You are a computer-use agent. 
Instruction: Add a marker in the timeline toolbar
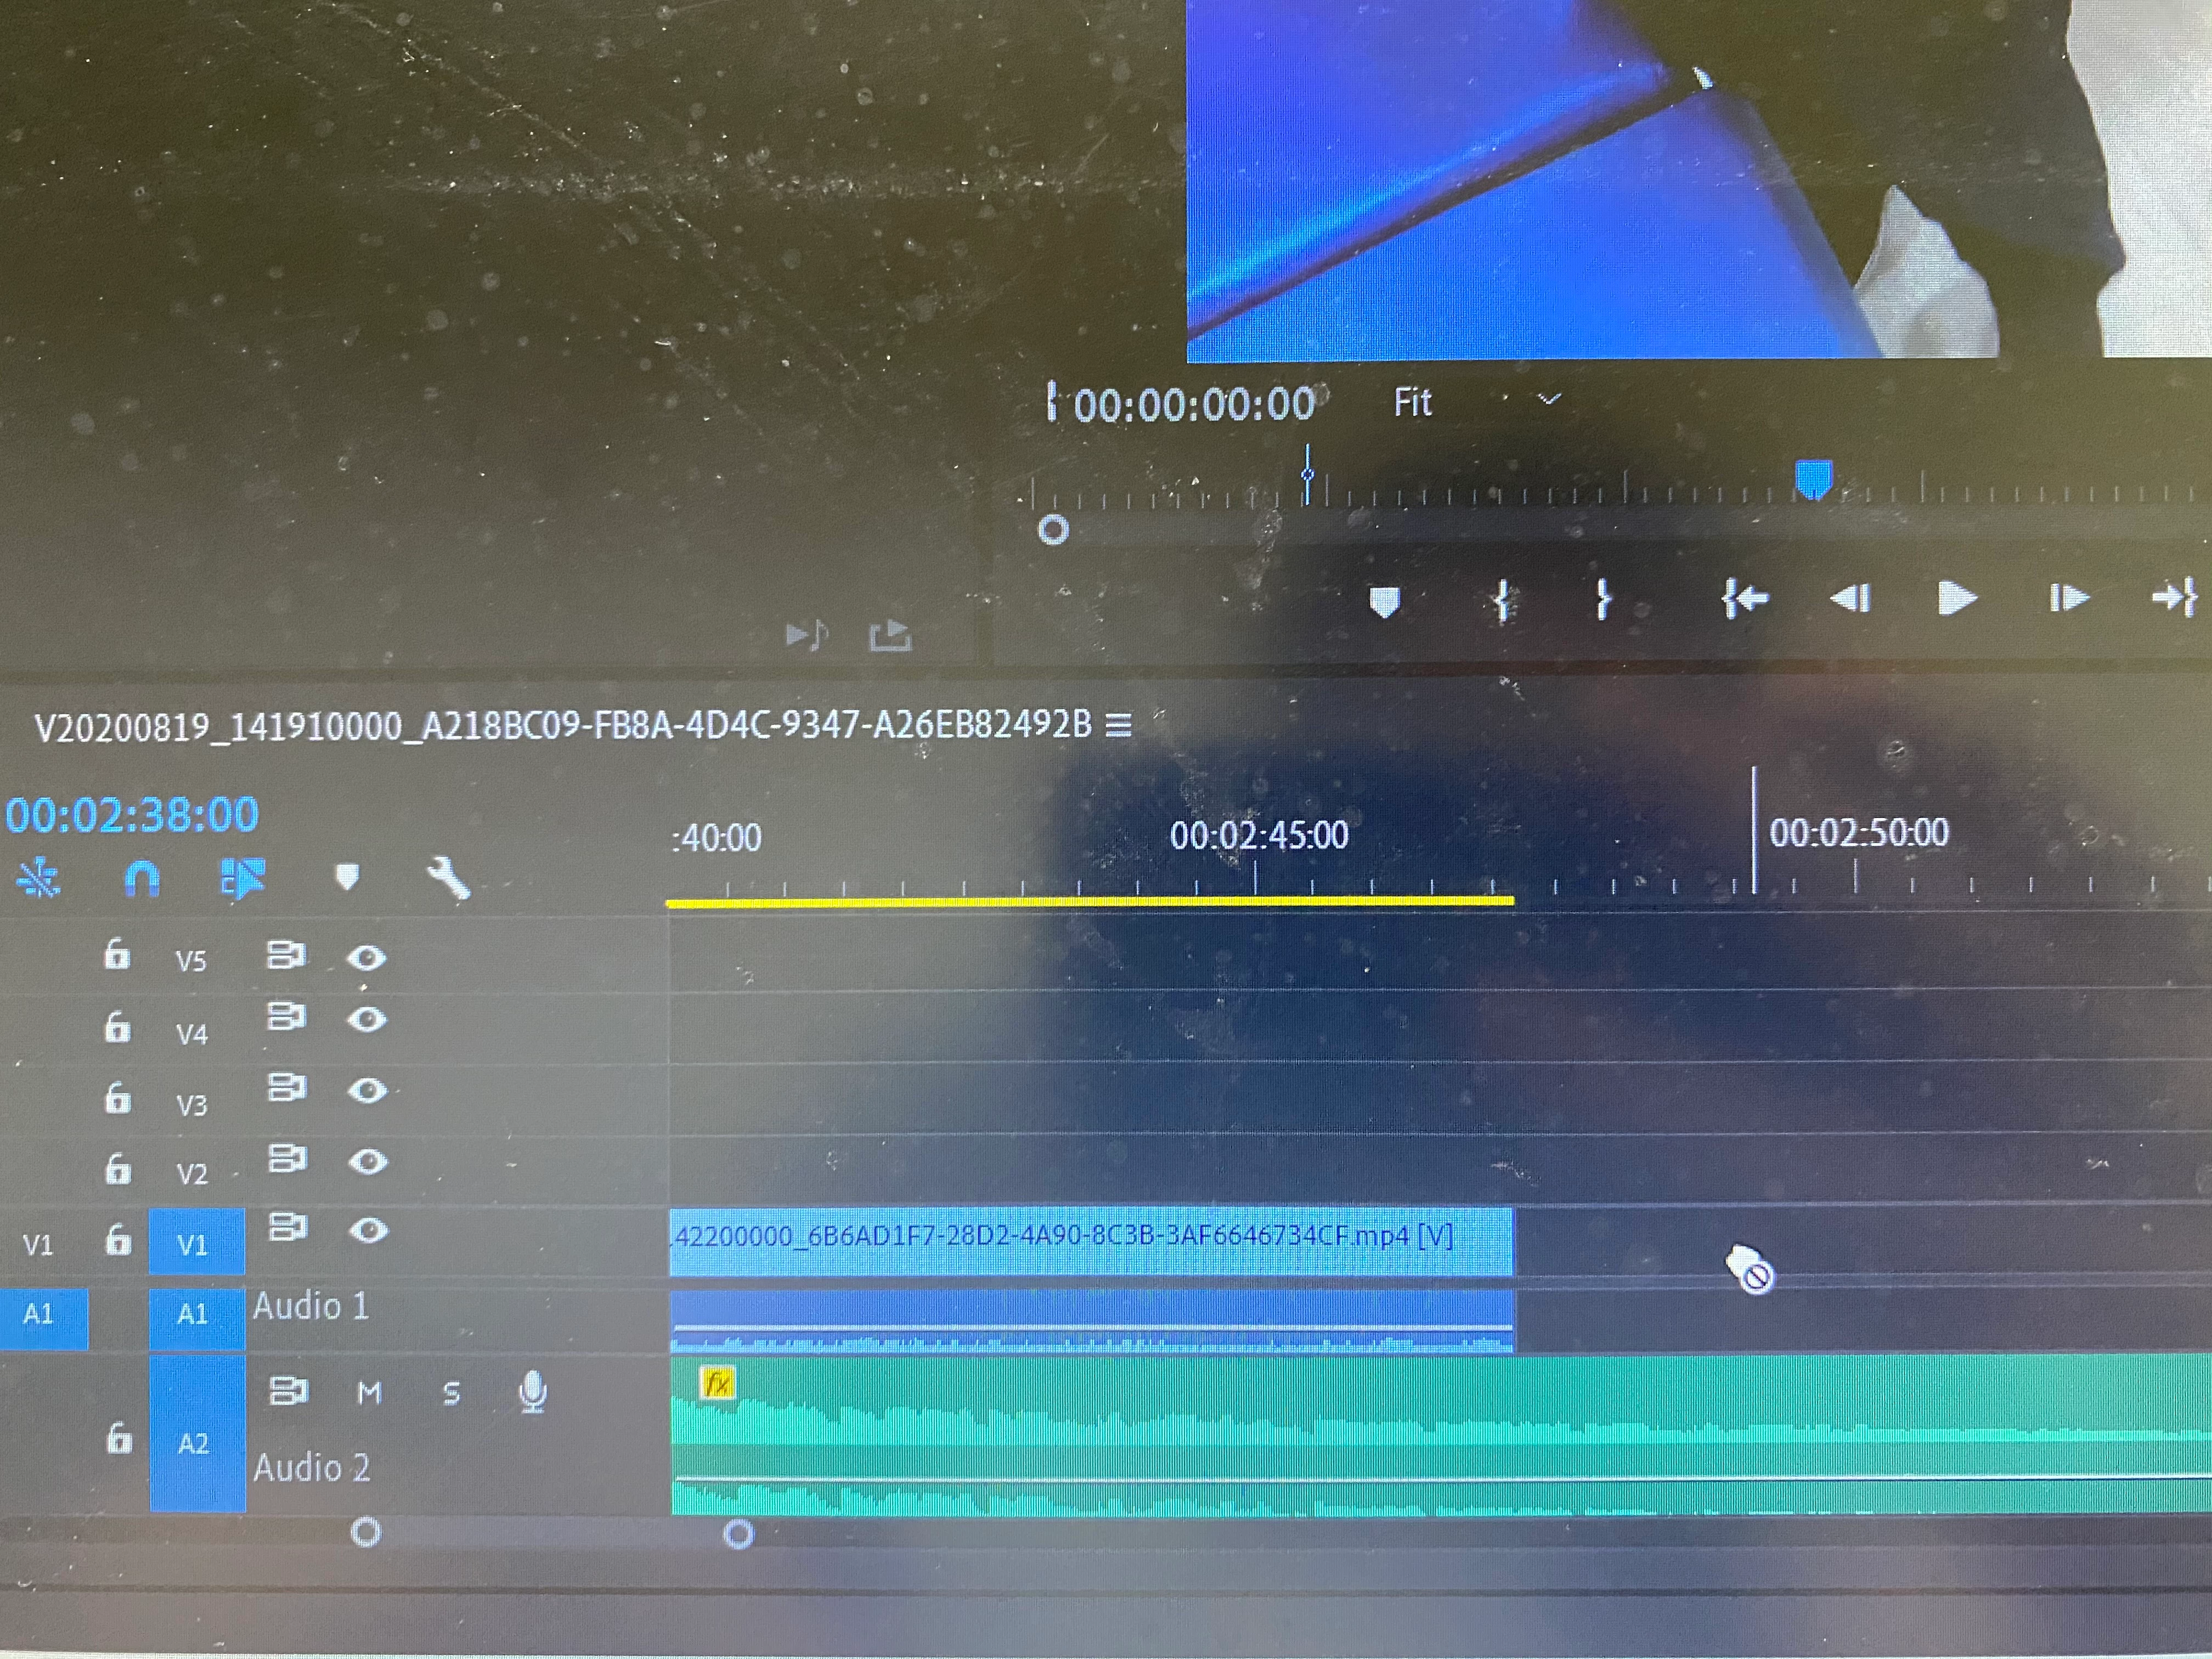tap(347, 877)
